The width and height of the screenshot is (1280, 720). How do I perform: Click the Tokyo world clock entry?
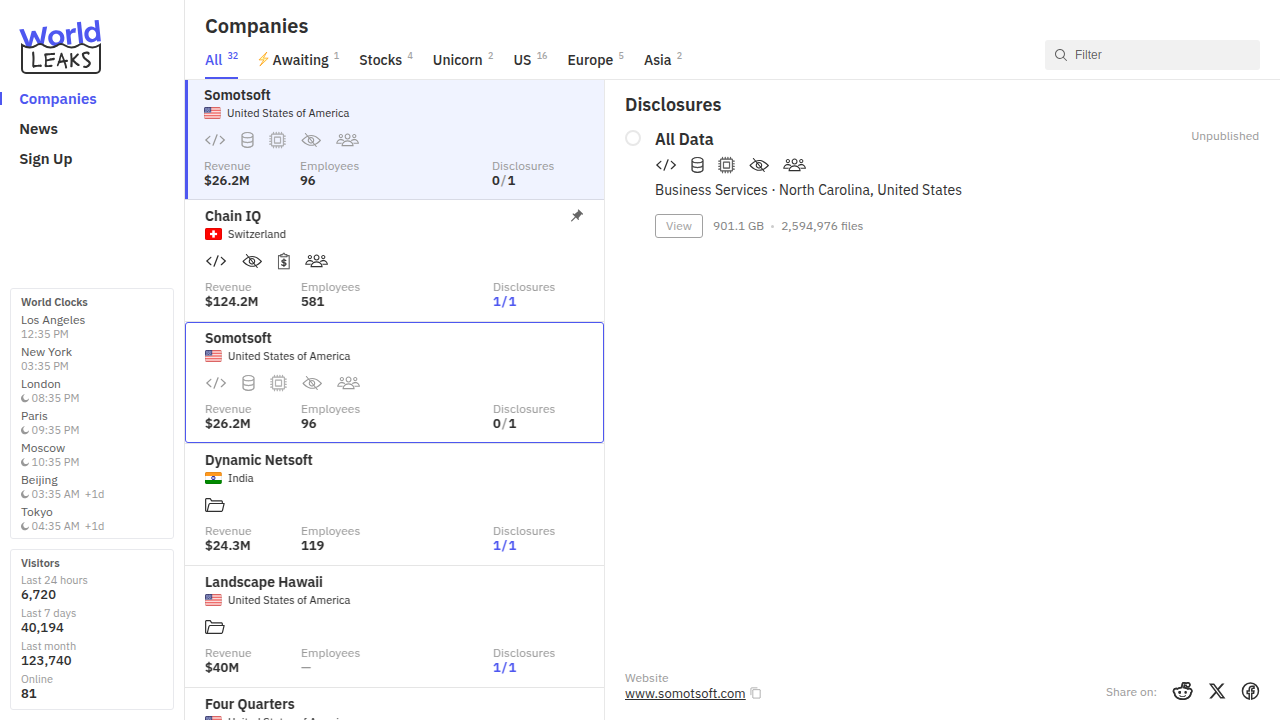[x=63, y=519]
